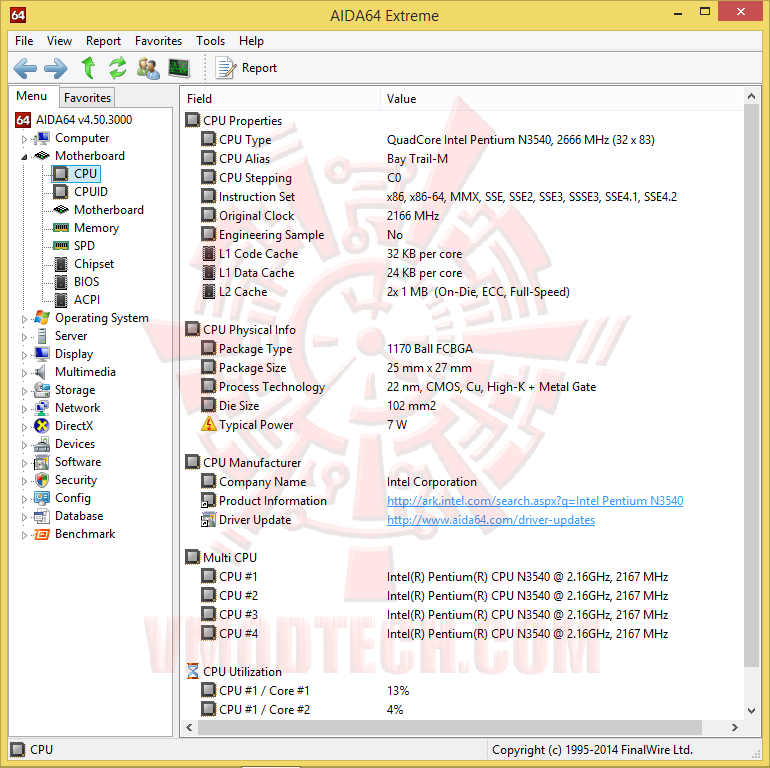Click the Storage icon in tree
The width and height of the screenshot is (770, 768).
point(42,390)
